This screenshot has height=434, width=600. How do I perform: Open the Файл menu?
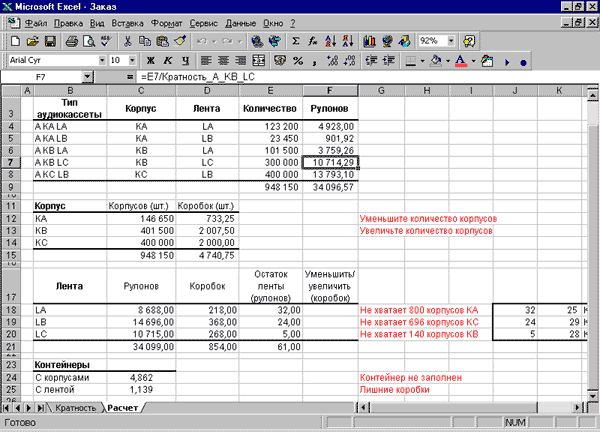pyautogui.click(x=36, y=23)
